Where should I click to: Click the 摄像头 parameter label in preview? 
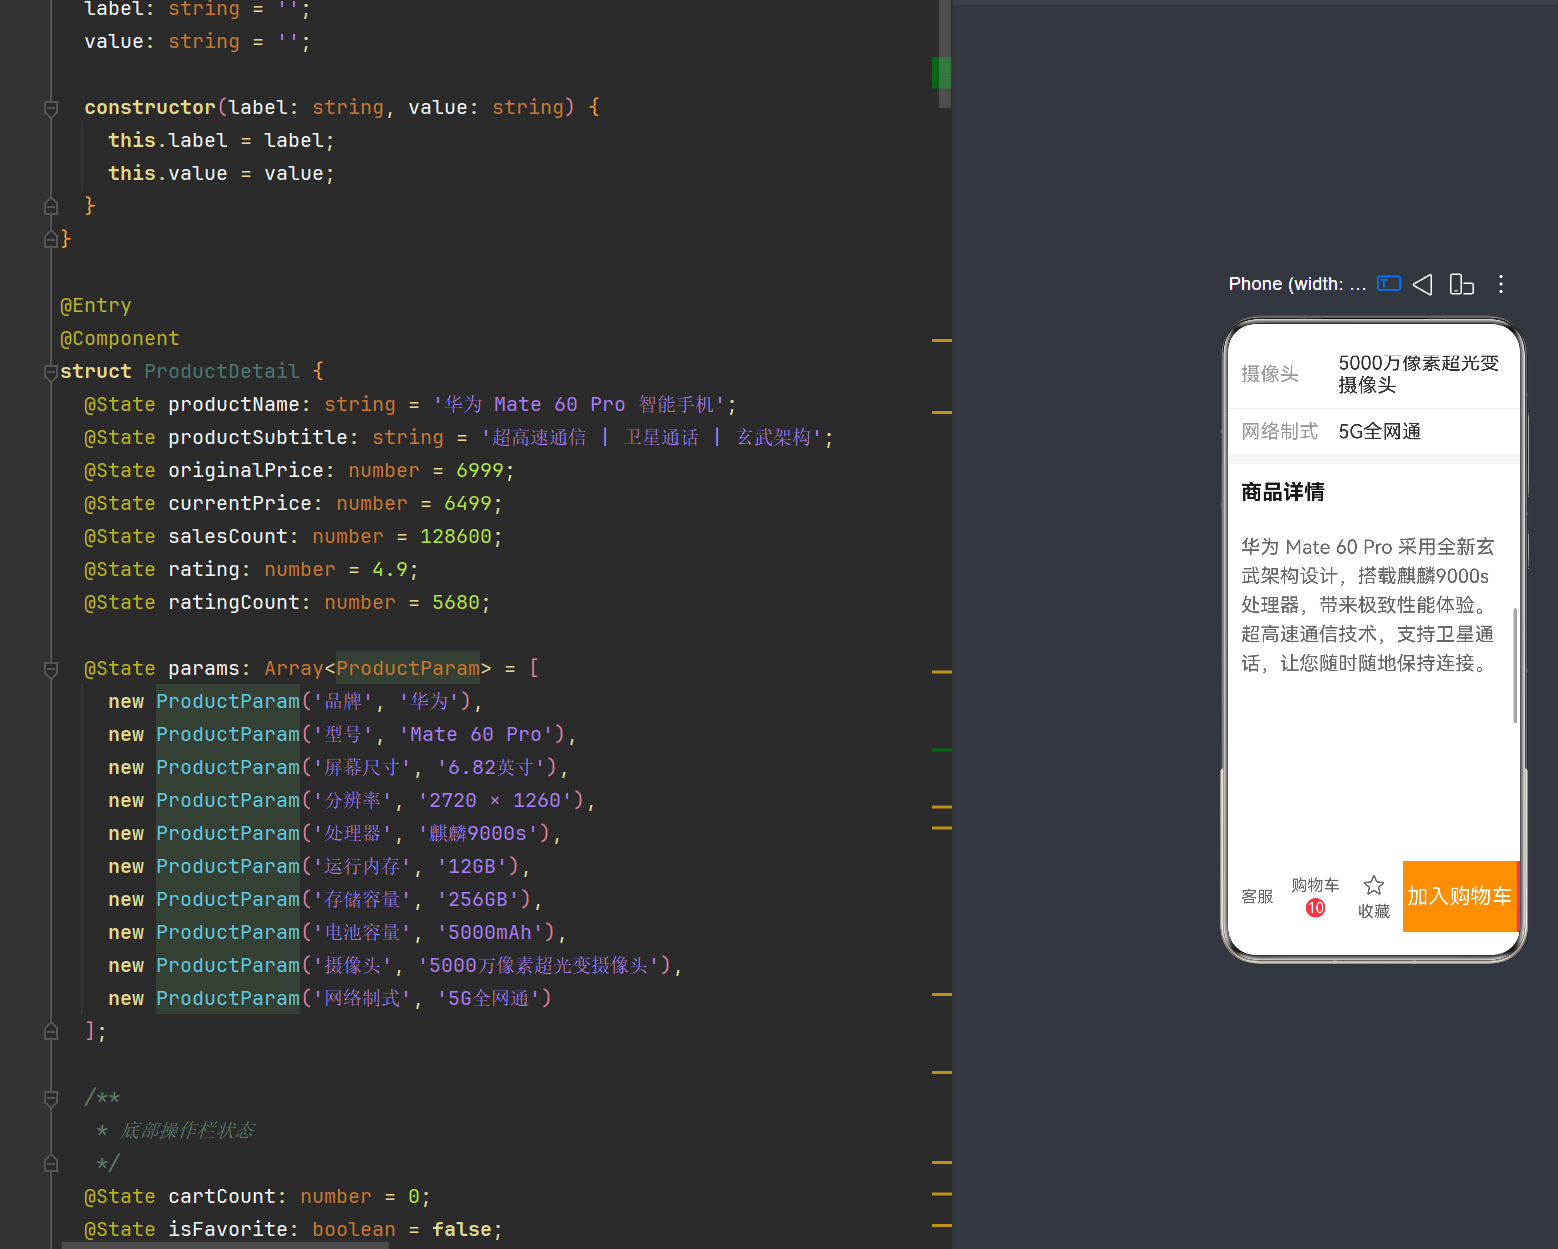tap(1270, 374)
